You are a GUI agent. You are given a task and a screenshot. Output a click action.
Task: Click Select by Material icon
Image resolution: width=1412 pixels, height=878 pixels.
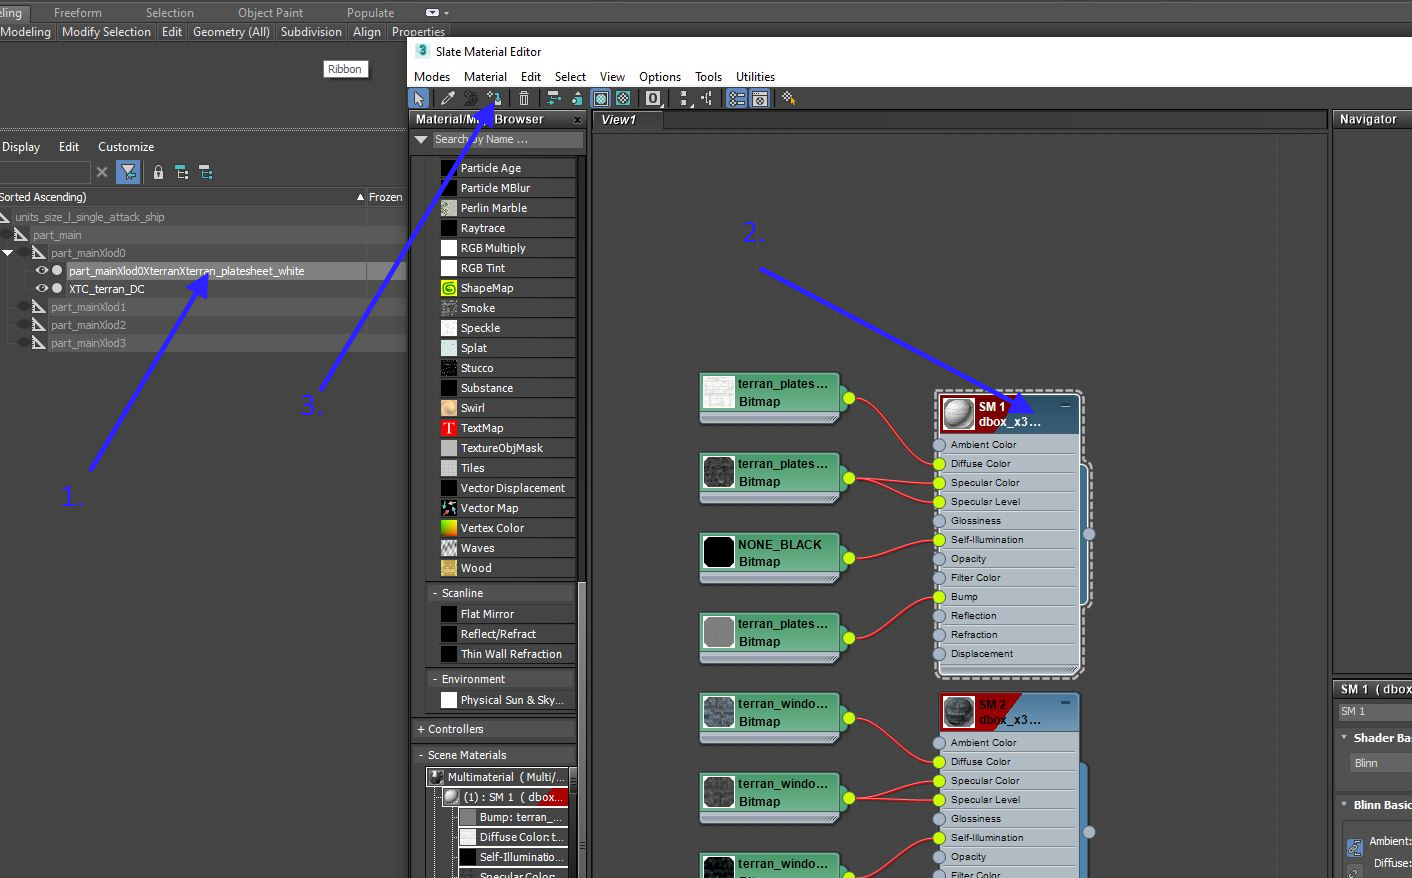pos(789,98)
